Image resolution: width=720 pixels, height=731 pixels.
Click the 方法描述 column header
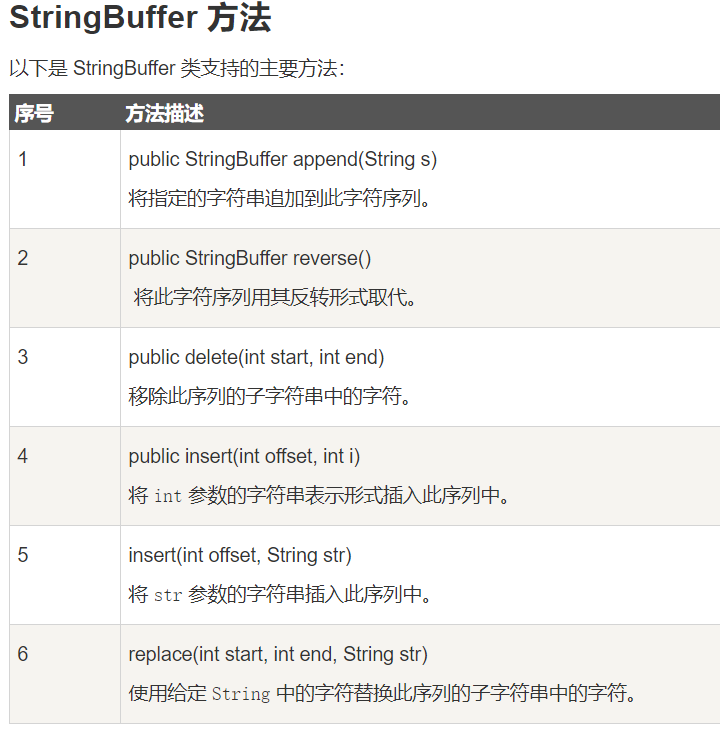pos(165,113)
